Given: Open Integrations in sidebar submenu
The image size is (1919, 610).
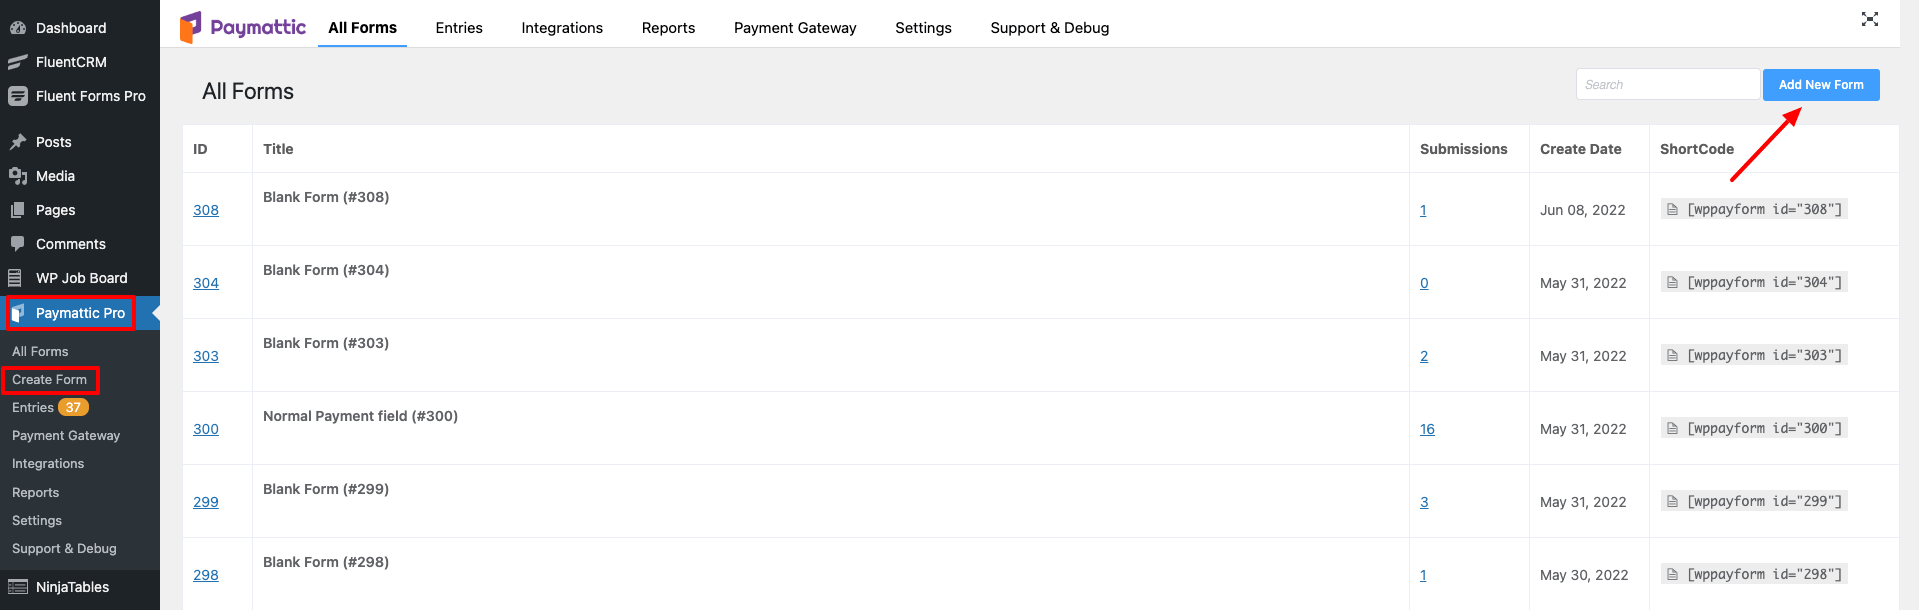Looking at the screenshot, I should pos(48,464).
